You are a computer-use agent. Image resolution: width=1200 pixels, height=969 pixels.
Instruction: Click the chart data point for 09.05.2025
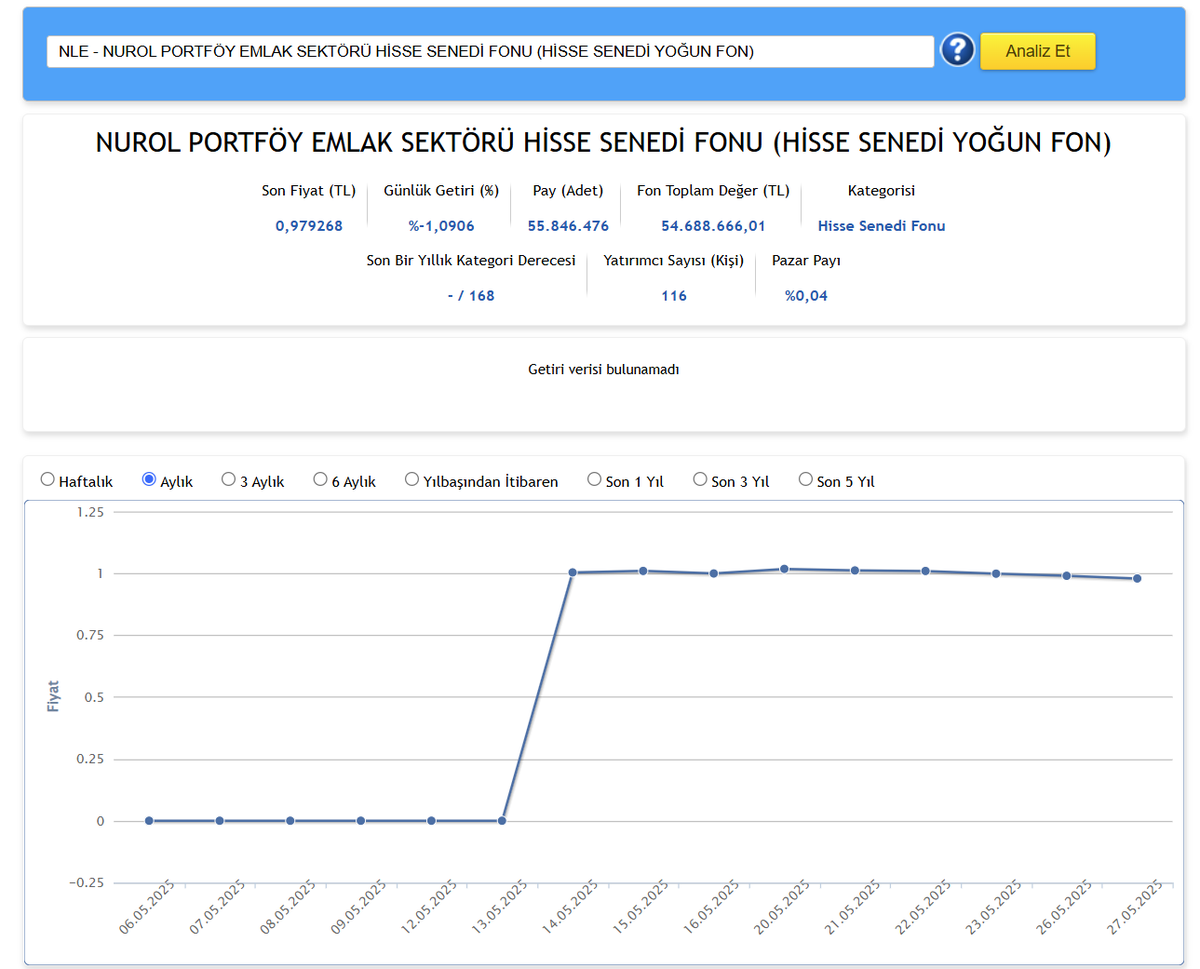point(361,821)
